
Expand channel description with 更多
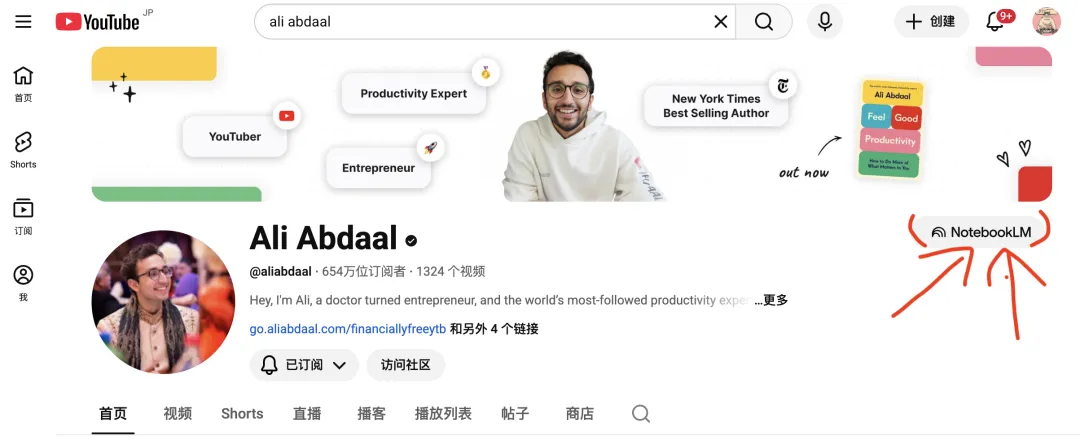point(771,300)
